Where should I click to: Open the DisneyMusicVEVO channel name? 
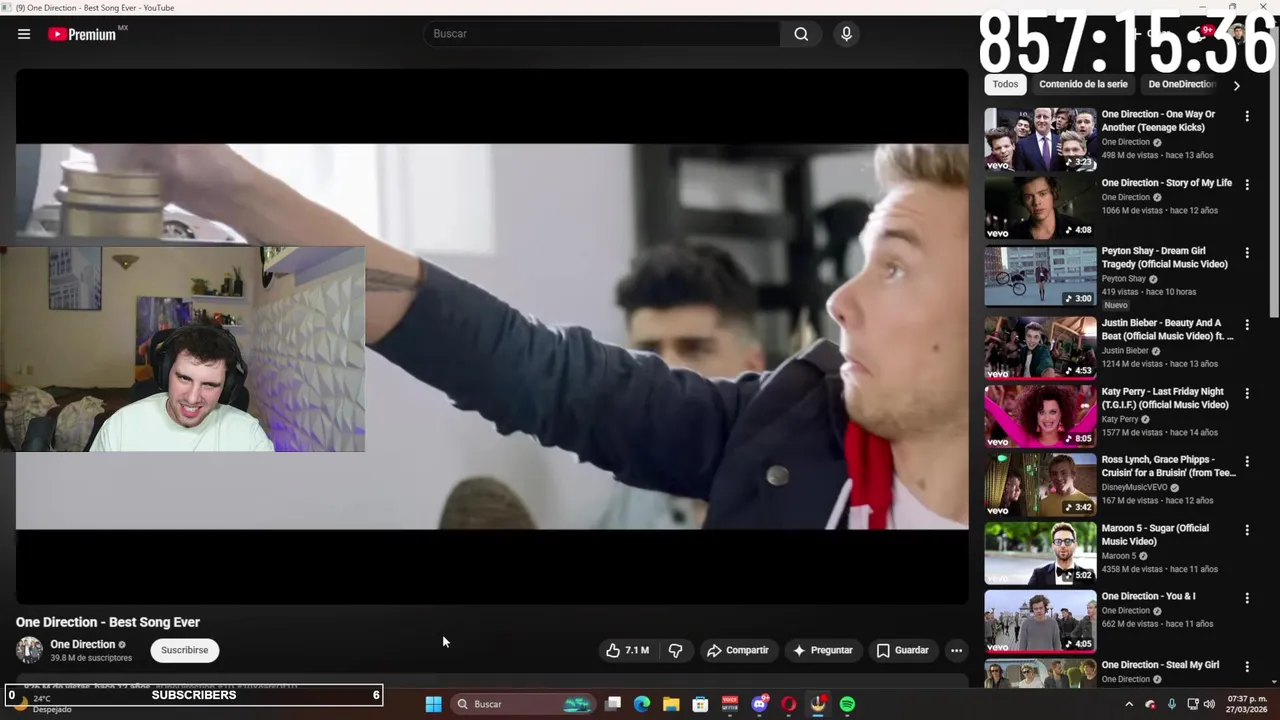click(1134, 487)
